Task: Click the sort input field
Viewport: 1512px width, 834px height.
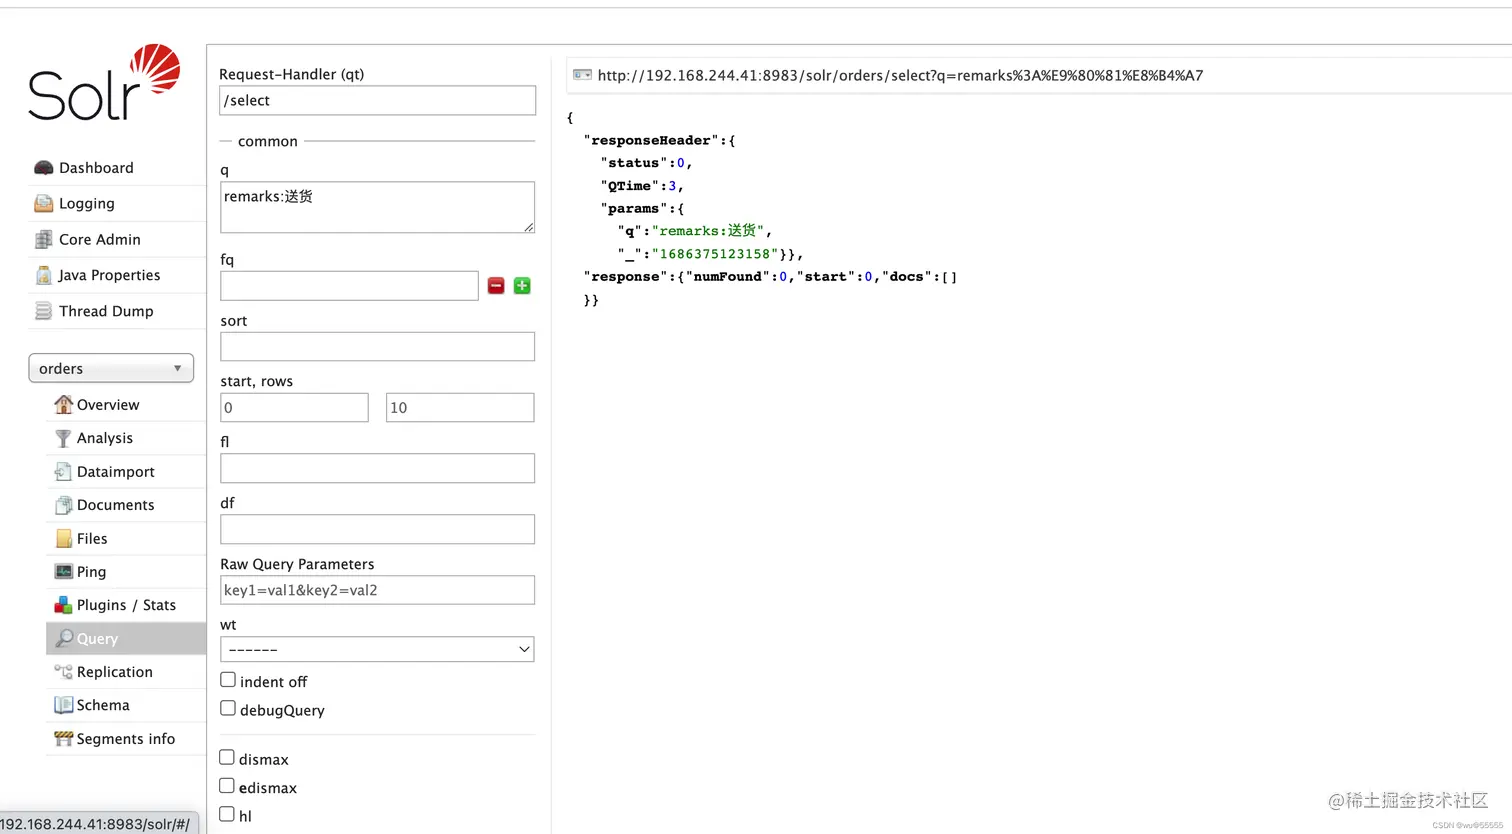Action: (x=378, y=347)
